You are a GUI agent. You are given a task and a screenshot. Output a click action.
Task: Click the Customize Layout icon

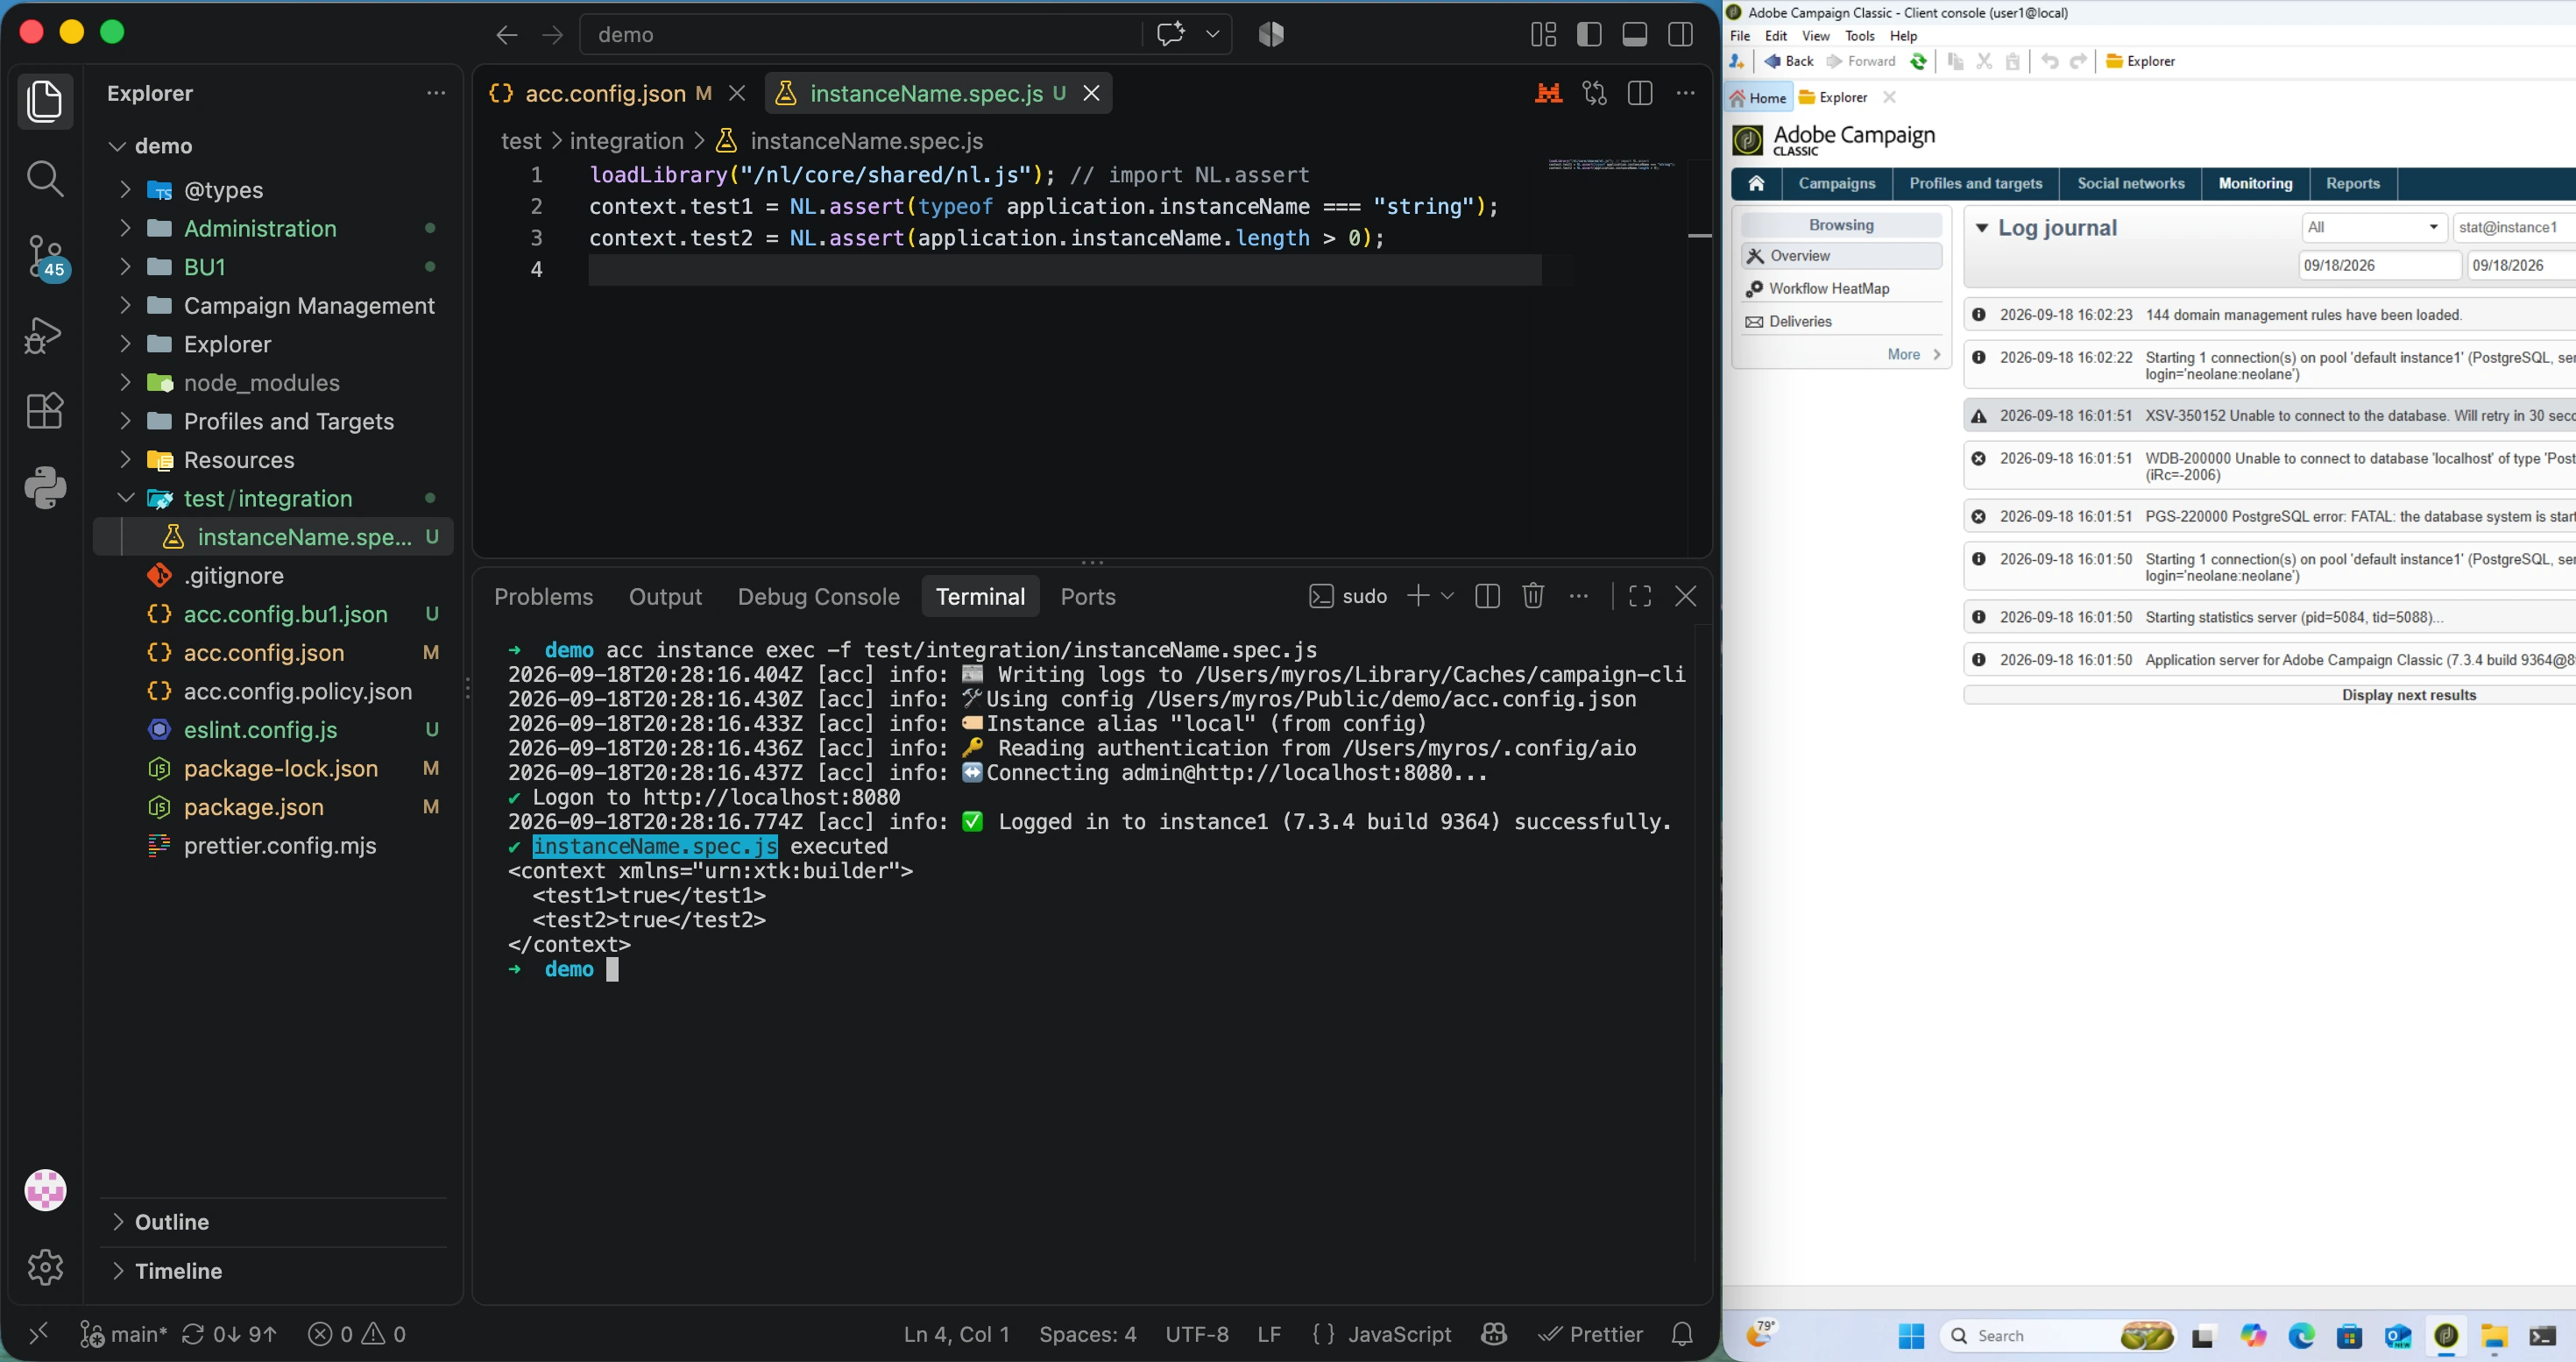1543,34
